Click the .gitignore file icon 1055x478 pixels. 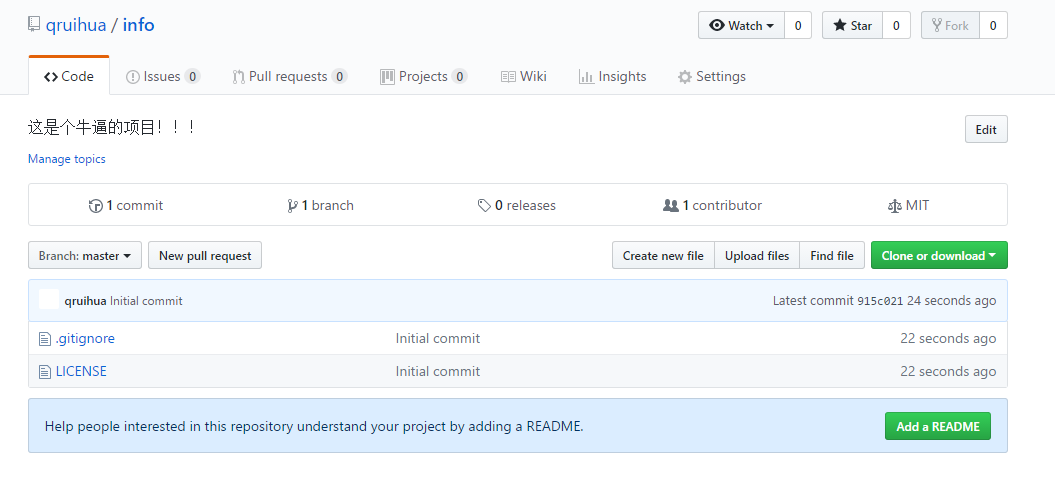(44, 339)
